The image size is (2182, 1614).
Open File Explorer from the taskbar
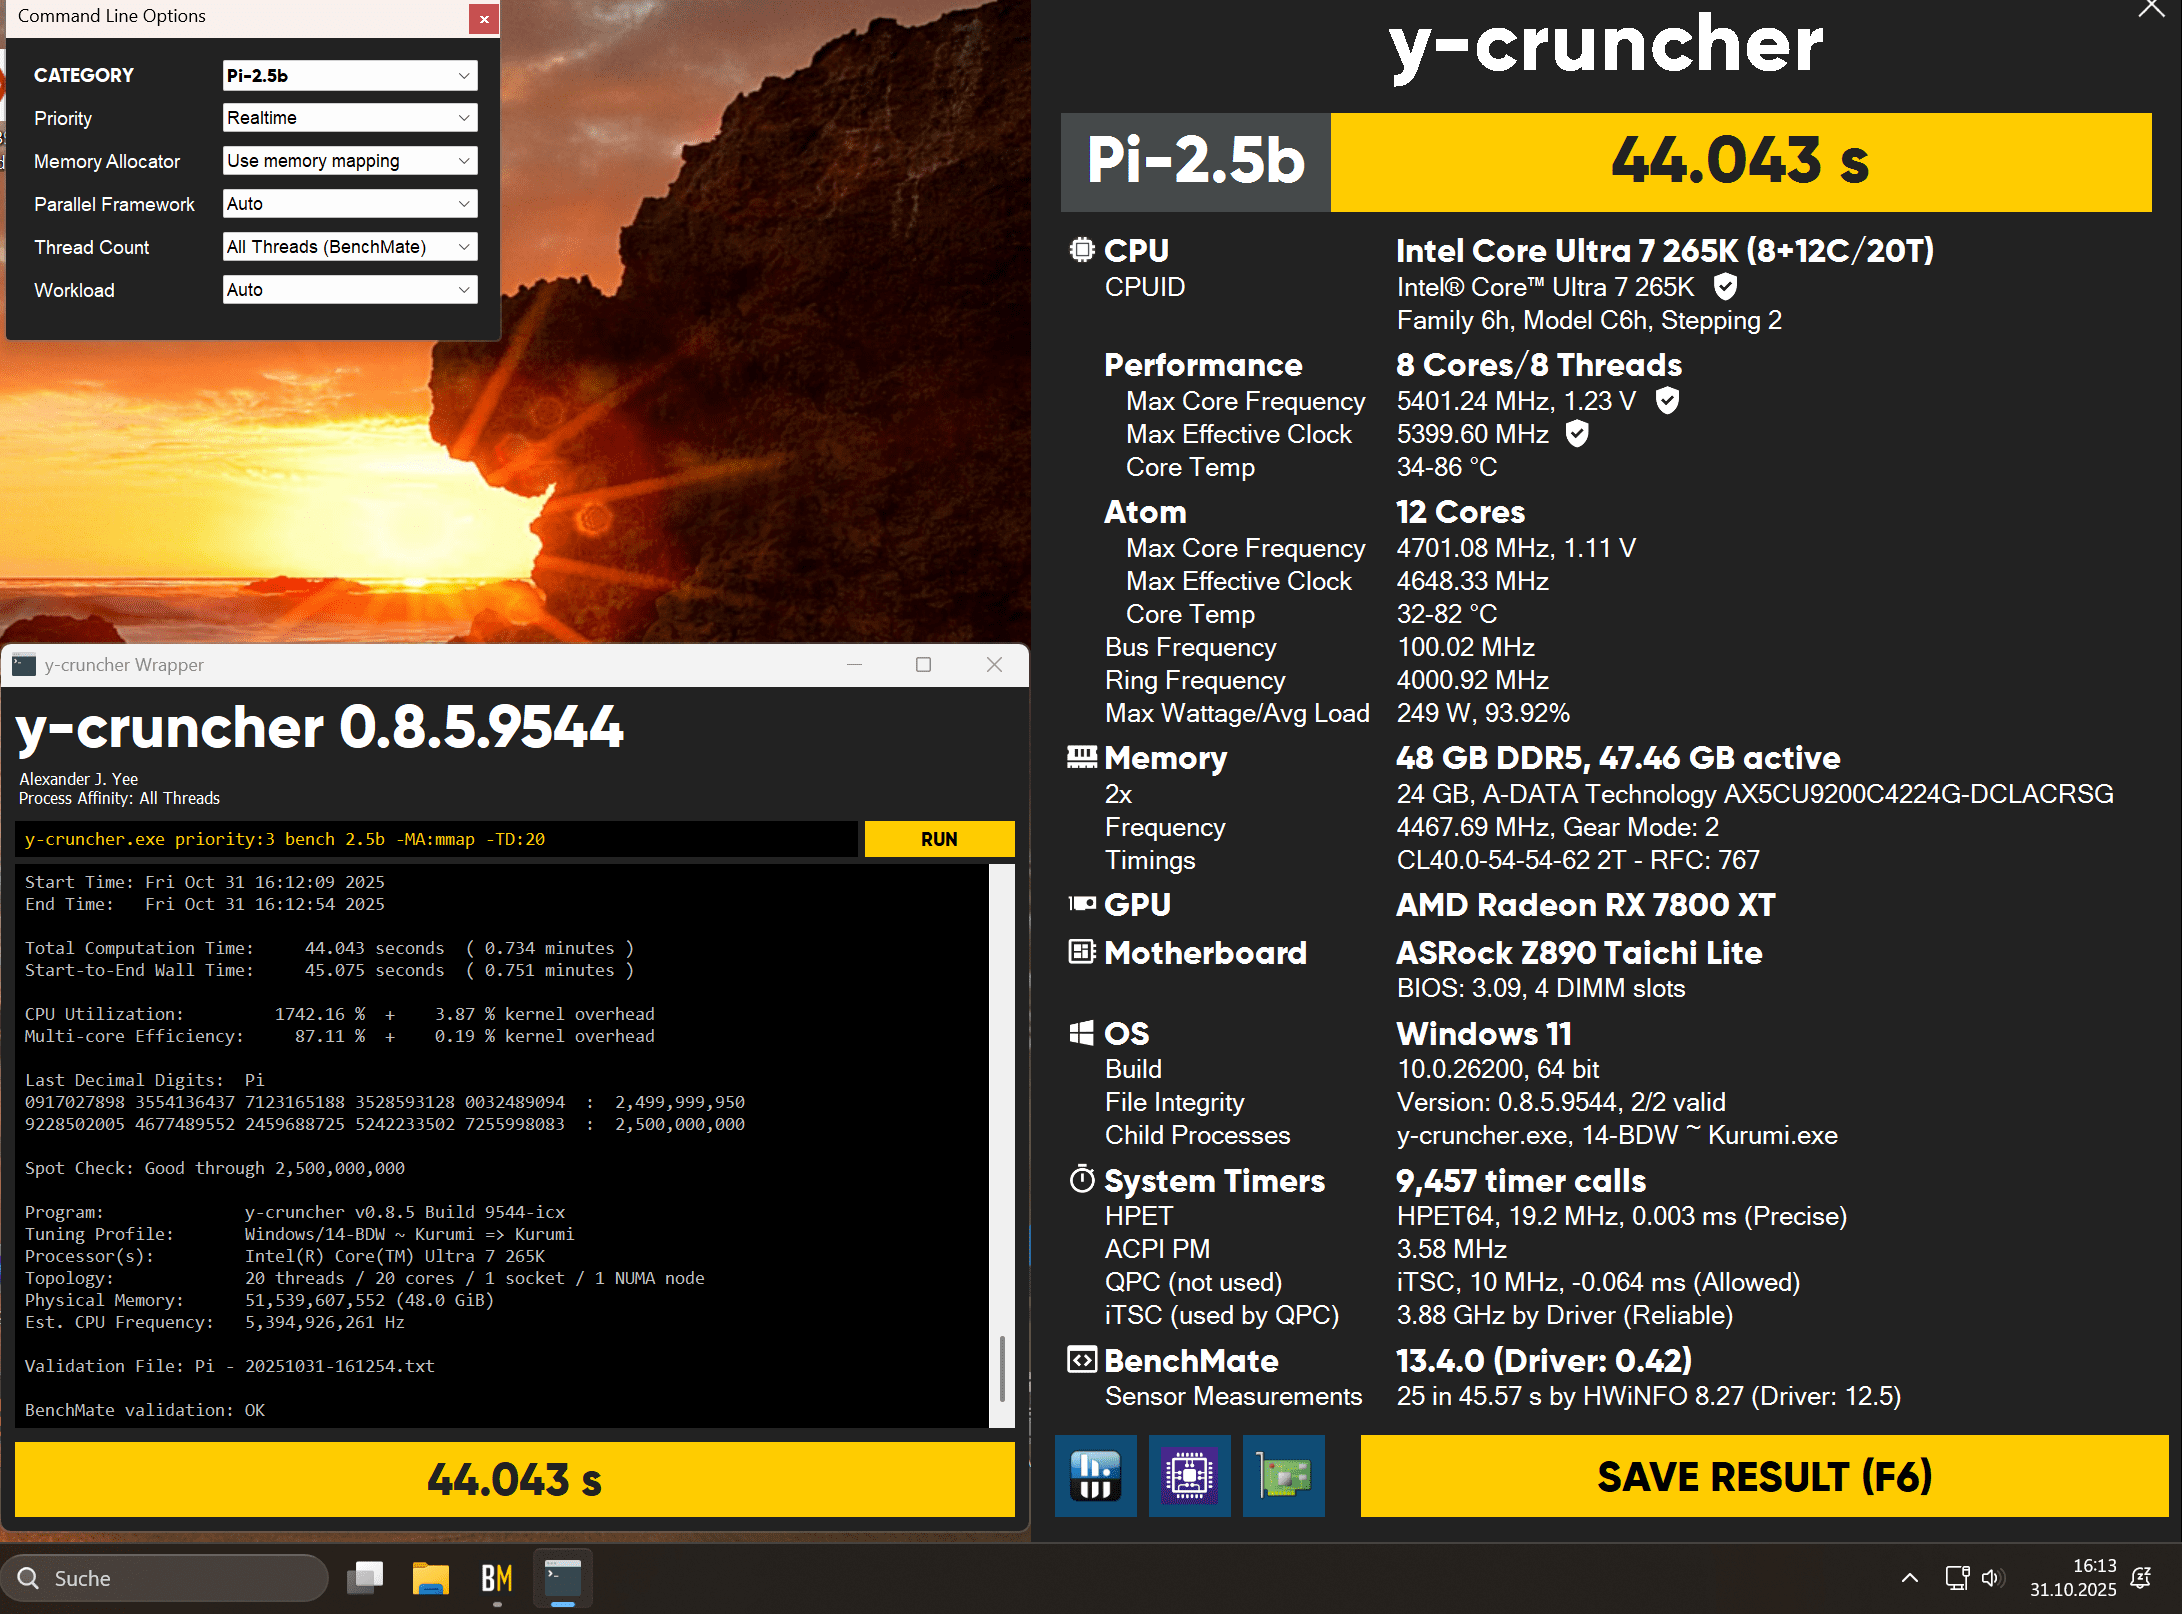pos(430,1578)
